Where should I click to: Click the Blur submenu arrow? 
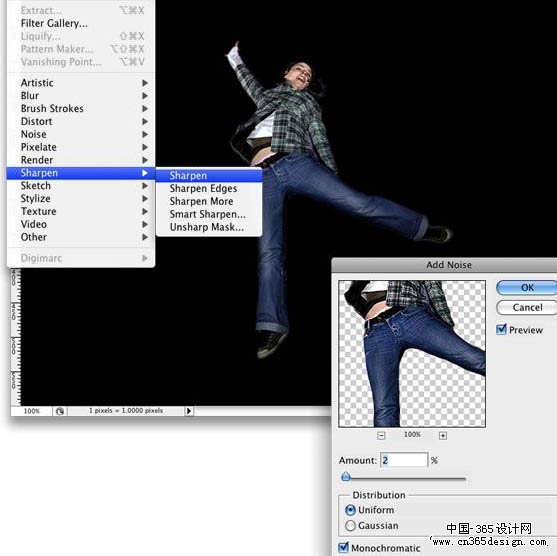coord(145,96)
